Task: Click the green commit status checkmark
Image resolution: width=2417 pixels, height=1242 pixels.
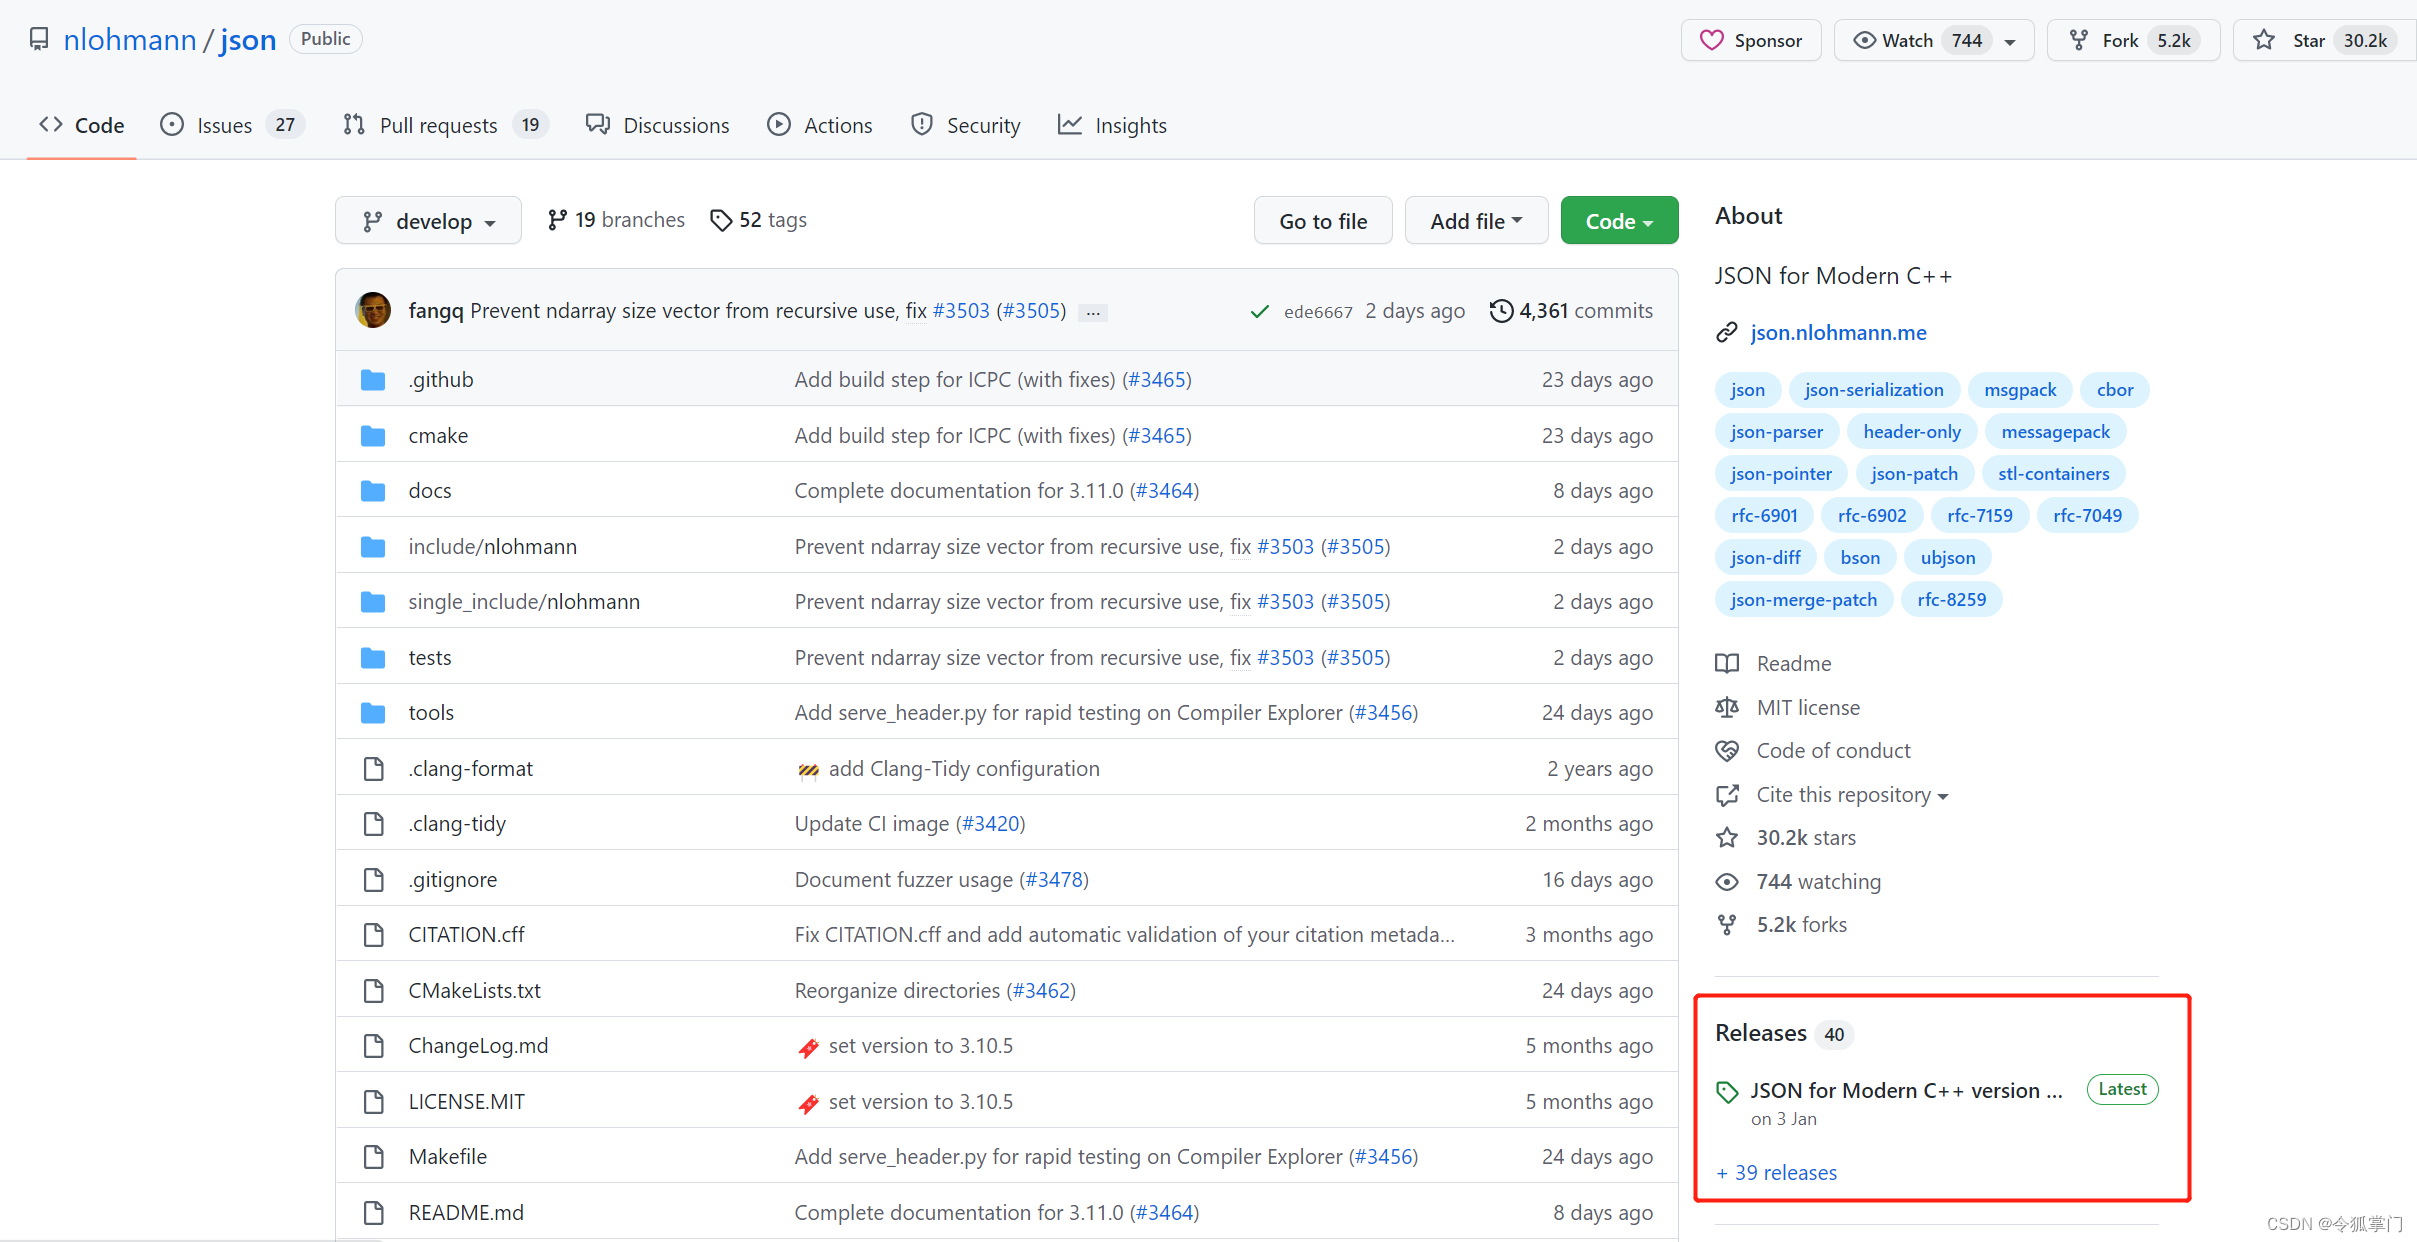Action: [1259, 312]
